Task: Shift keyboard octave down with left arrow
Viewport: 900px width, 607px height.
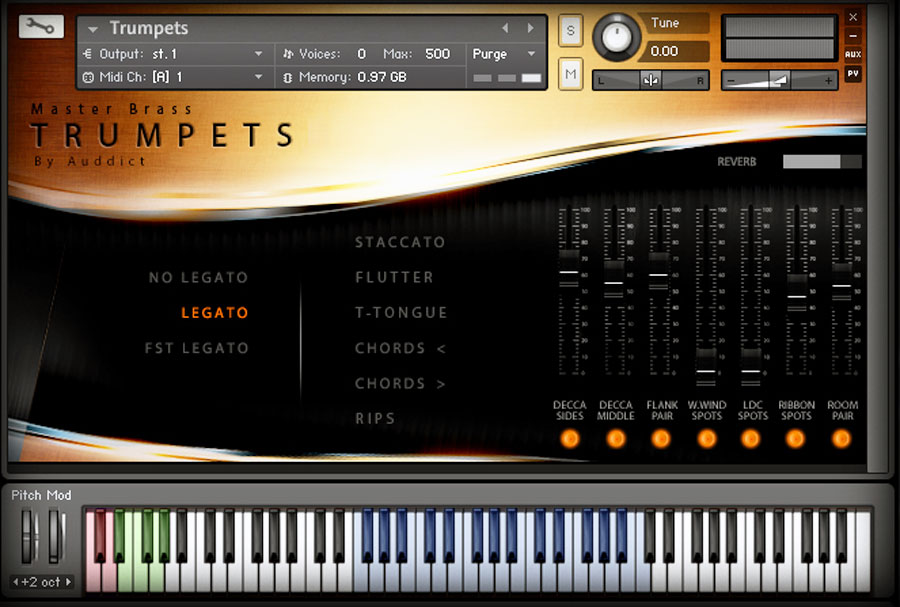Action: pyautogui.click(x=15, y=582)
